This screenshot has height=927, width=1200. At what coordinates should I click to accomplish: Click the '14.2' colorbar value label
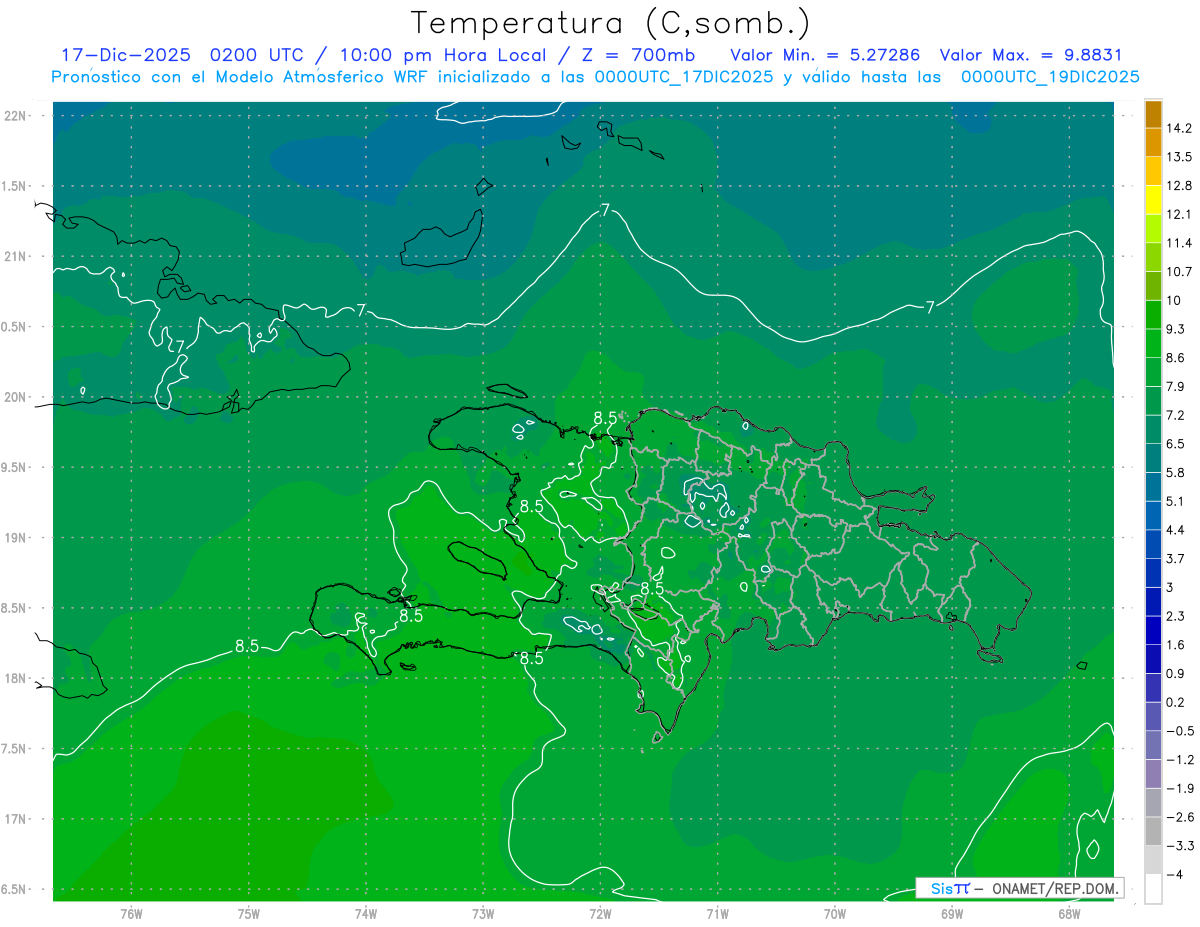point(1179,128)
